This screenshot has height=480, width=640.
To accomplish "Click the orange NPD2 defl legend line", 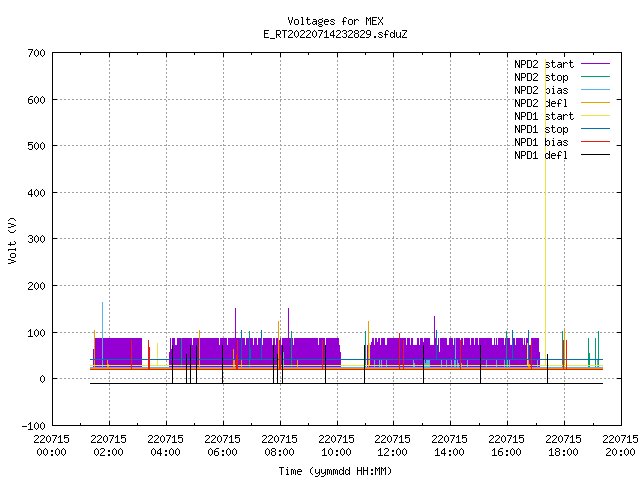I will coord(596,103).
